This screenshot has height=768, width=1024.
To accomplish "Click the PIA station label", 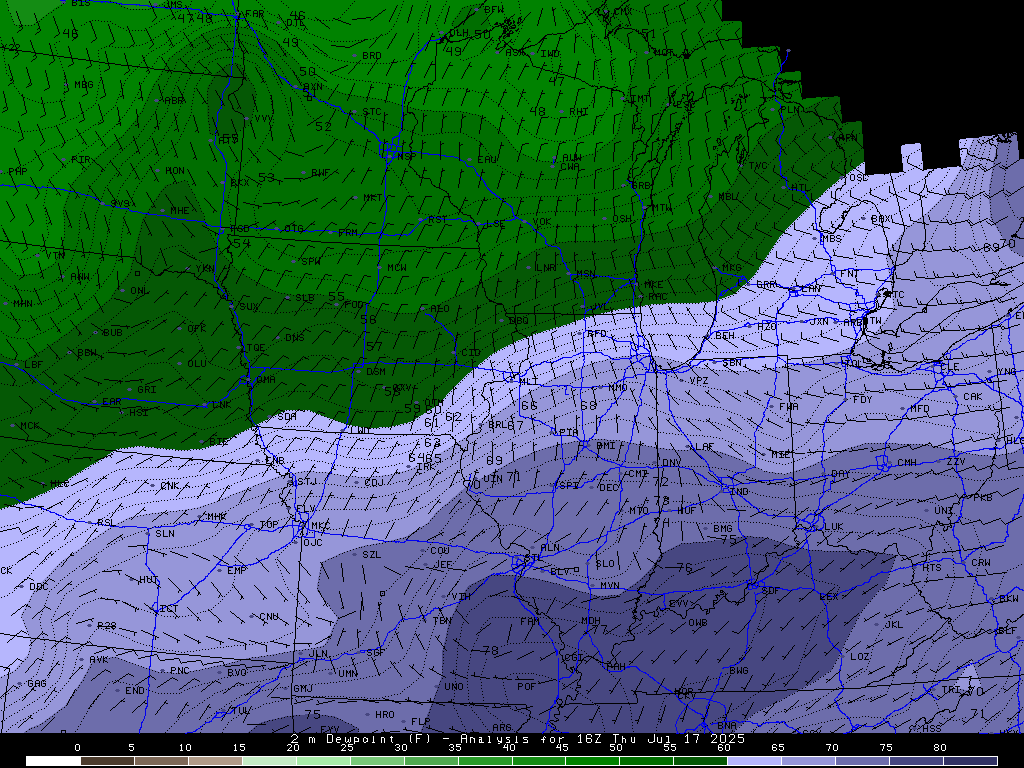I will pos(568,433).
